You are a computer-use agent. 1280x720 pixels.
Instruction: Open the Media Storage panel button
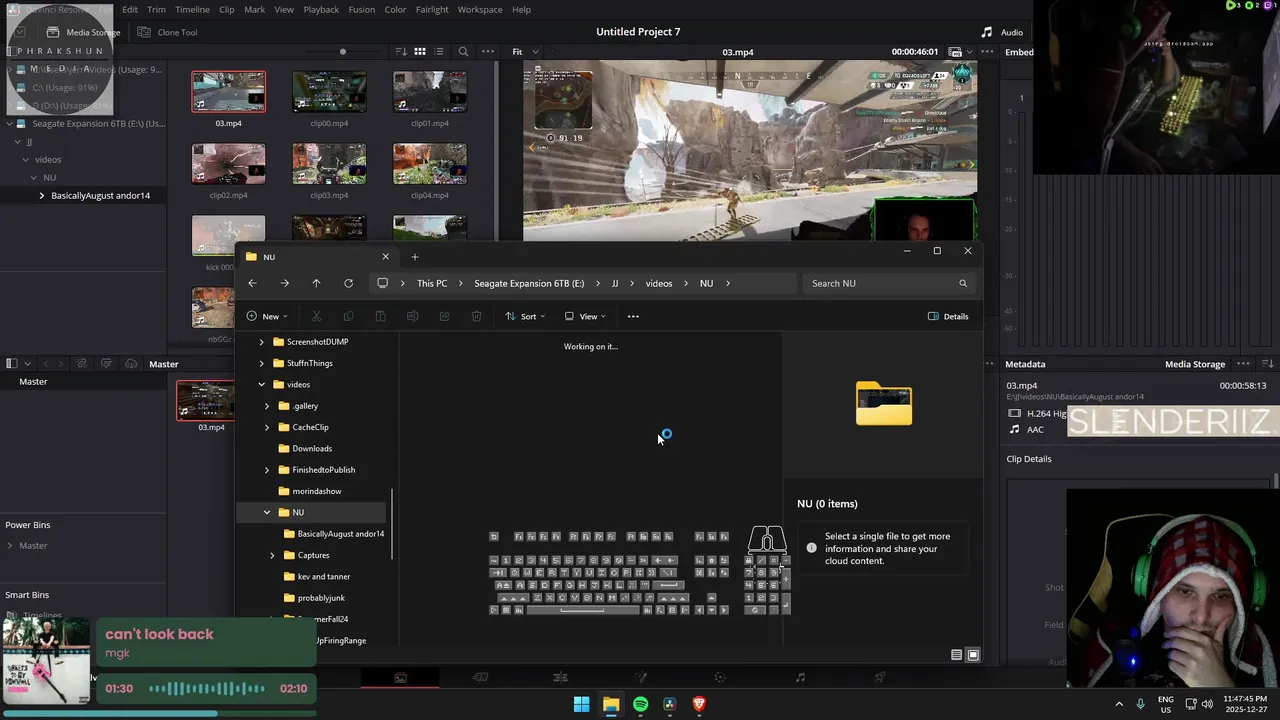pos(83,32)
